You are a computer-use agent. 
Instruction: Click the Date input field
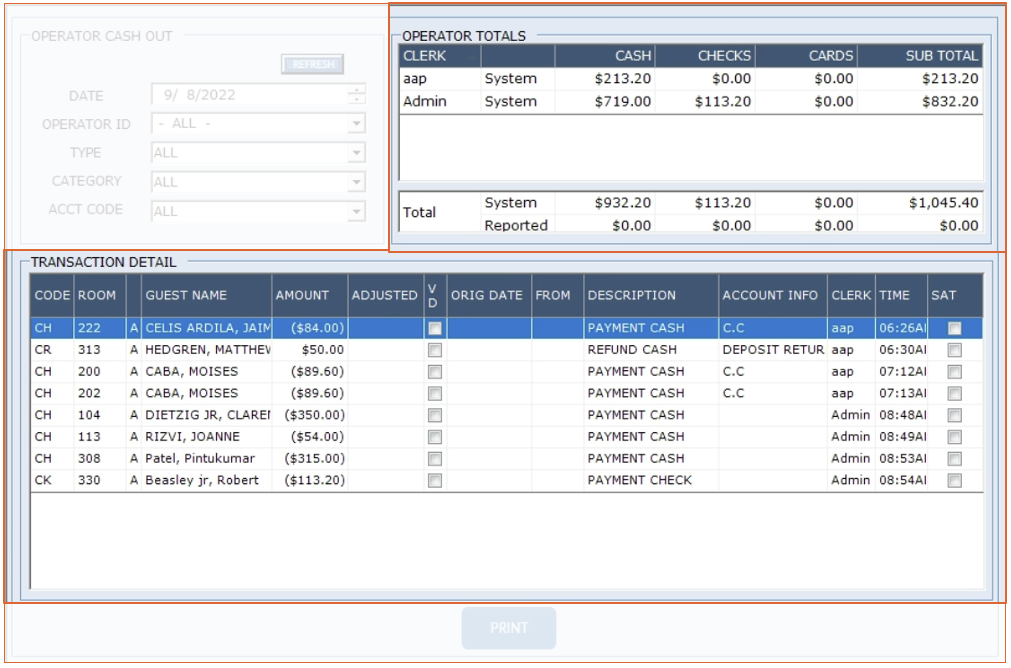pos(248,95)
